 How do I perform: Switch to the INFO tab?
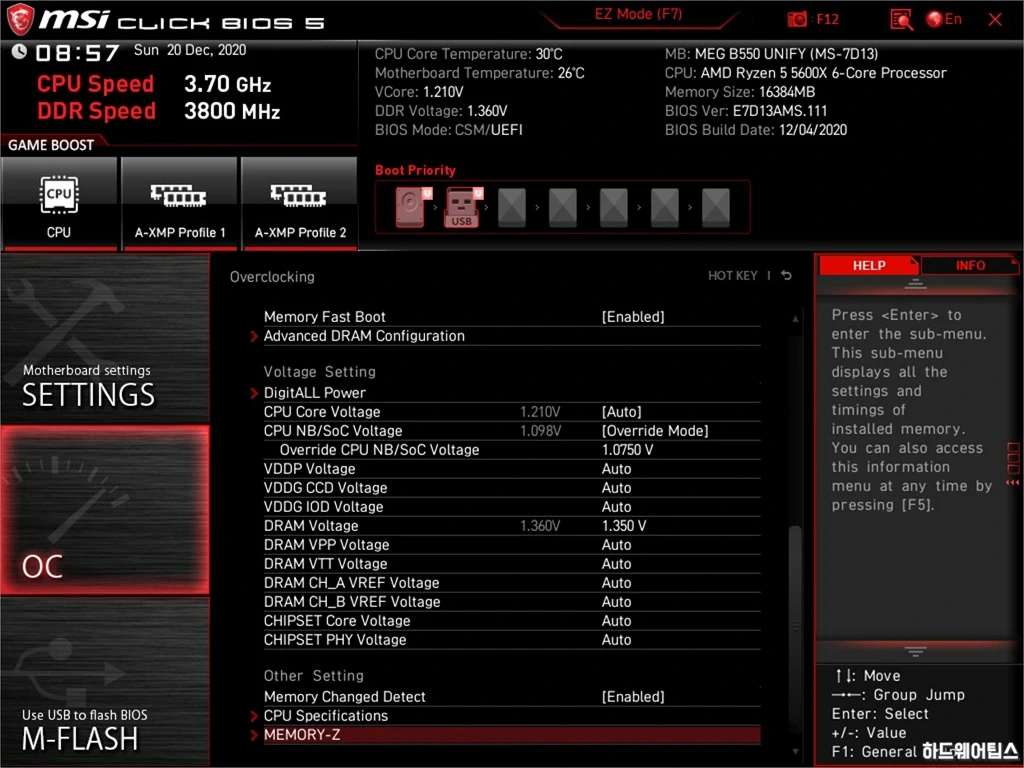pyautogui.click(x=970, y=265)
